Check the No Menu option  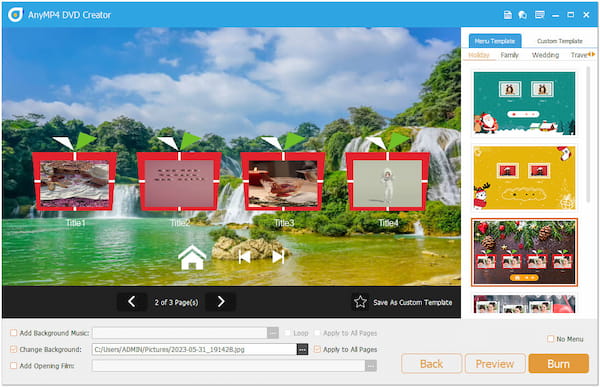pos(550,339)
